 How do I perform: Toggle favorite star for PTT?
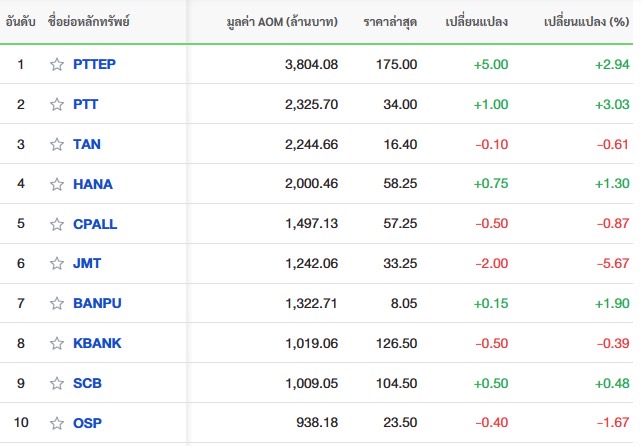(57, 105)
